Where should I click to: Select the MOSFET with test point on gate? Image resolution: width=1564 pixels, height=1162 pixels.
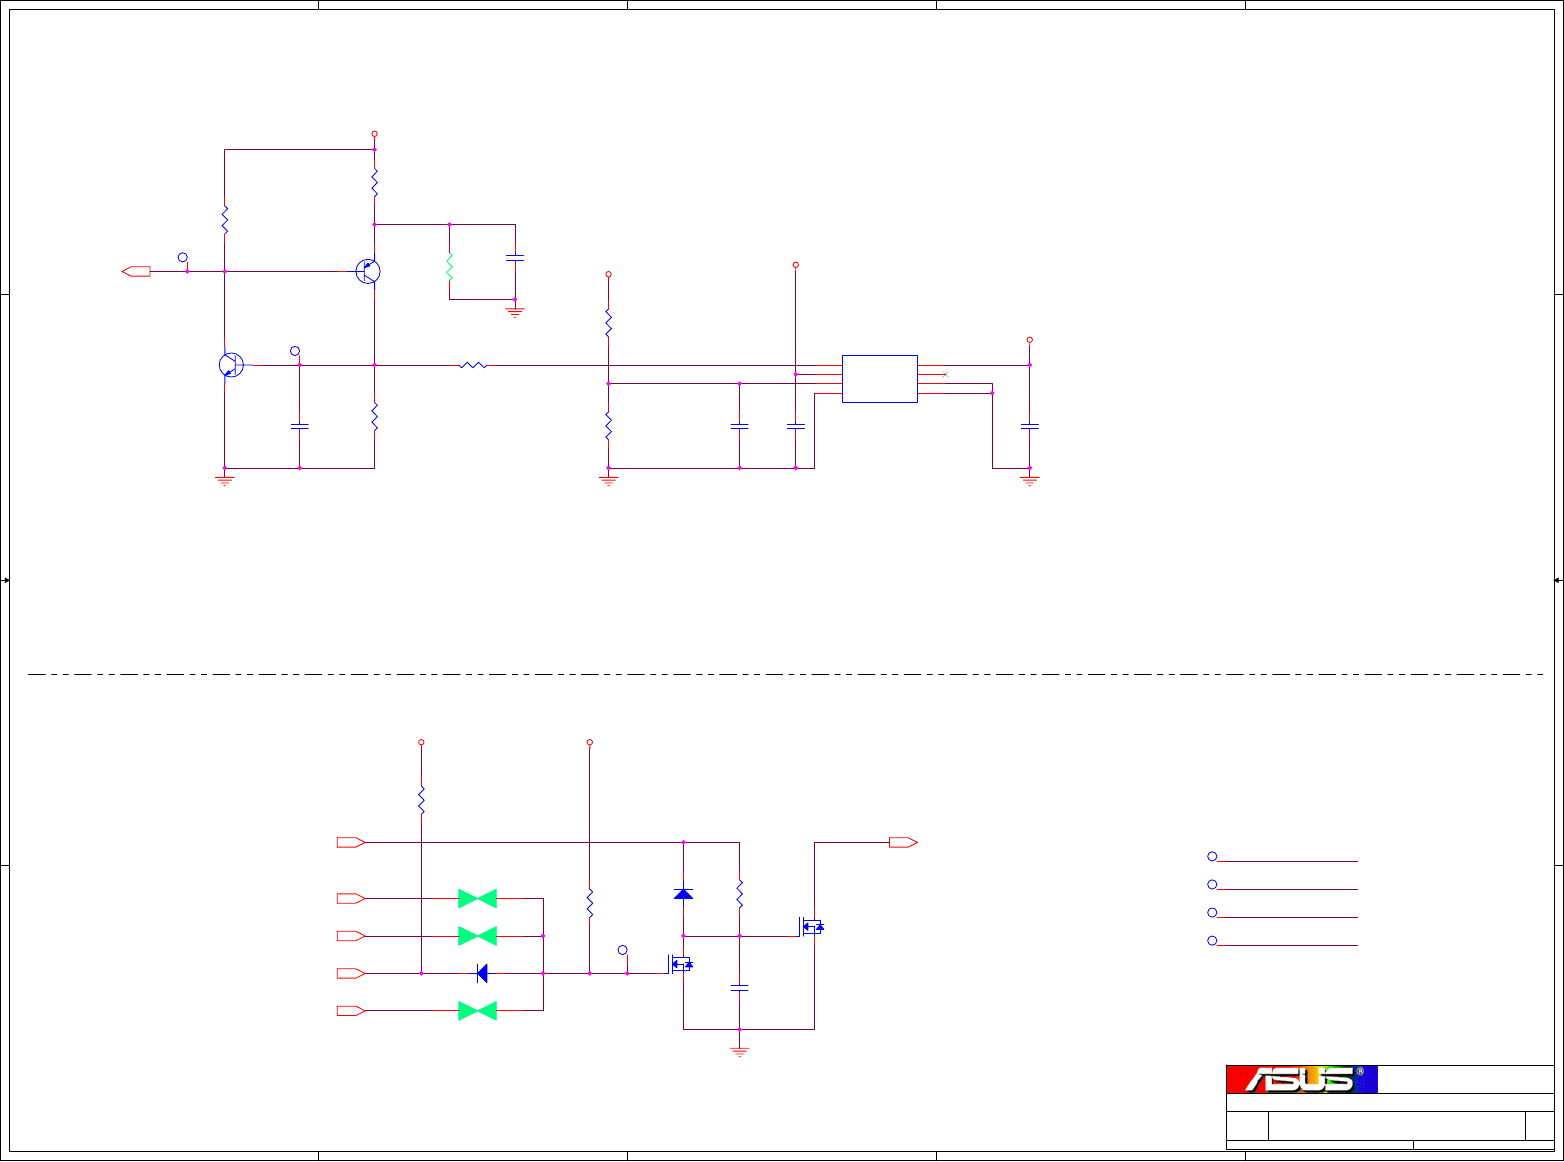(x=680, y=964)
